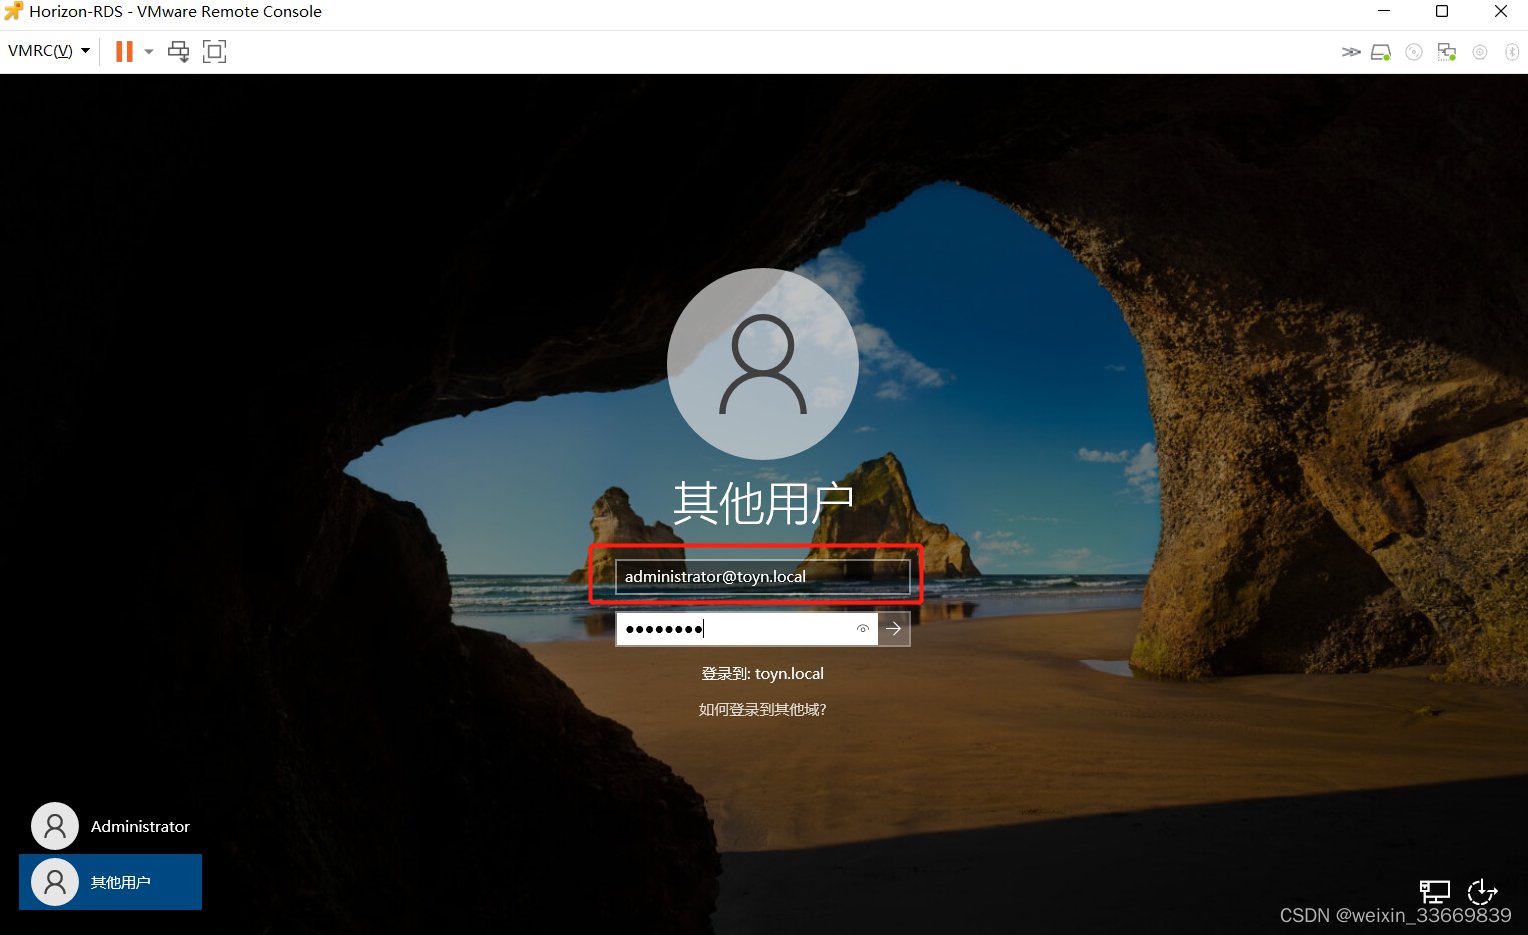Minimize the VMware Remote Console window
Image resolution: width=1528 pixels, height=935 pixels.
(x=1384, y=12)
